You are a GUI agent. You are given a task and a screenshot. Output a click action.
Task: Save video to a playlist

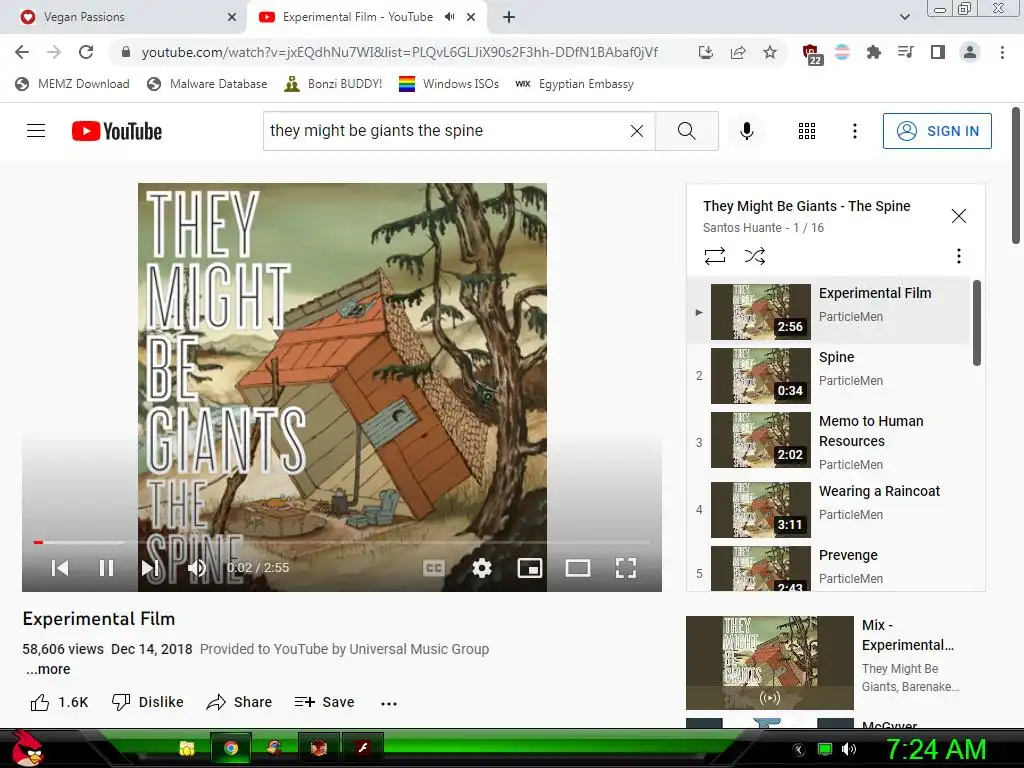click(325, 702)
